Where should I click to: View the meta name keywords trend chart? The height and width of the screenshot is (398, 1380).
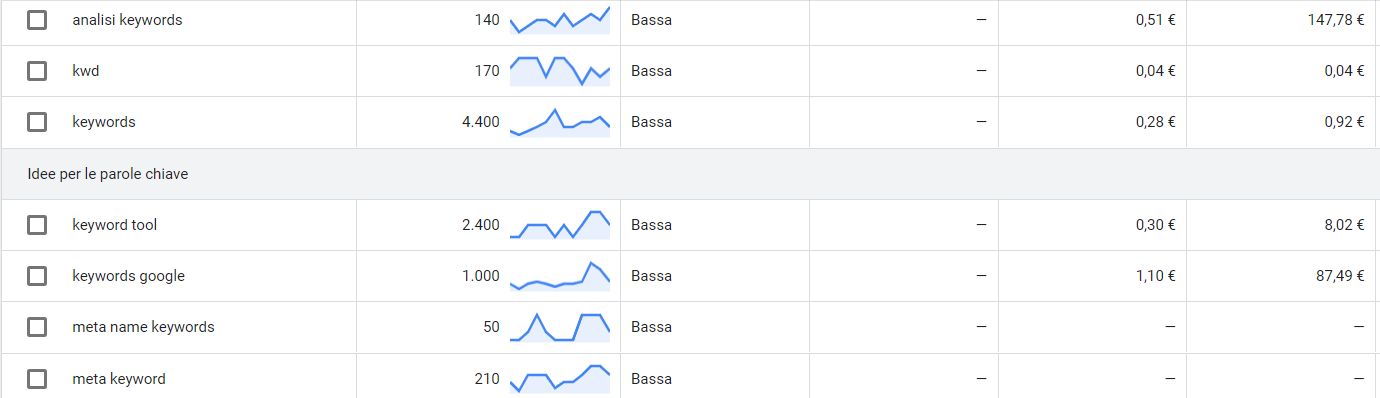pyautogui.click(x=560, y=327)
